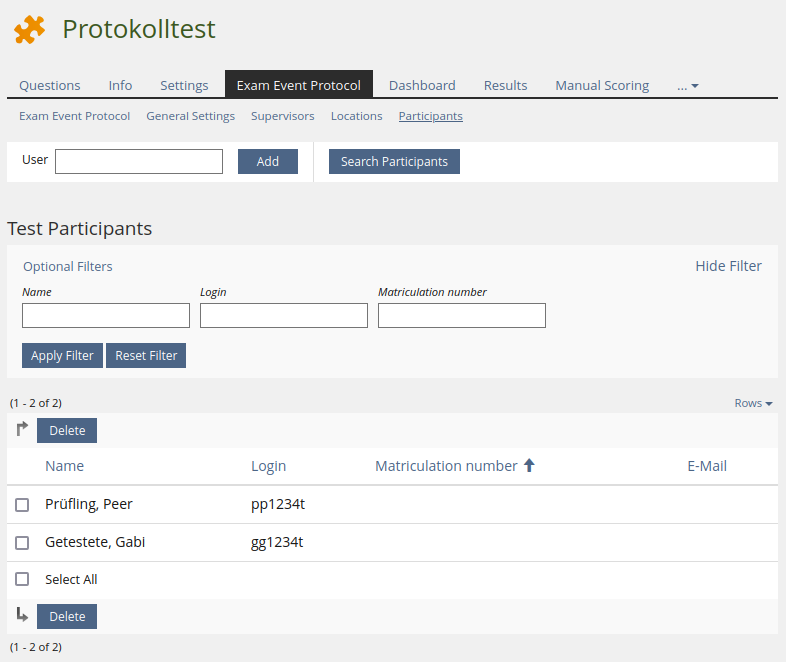Focus the Matriculation number filter field

(x=462, y=316)
